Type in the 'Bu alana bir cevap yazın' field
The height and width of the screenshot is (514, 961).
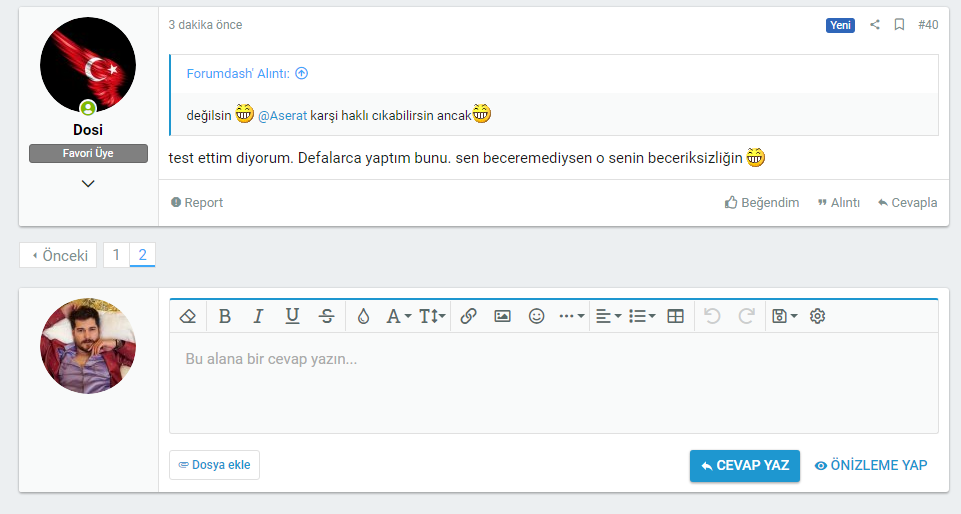click(x=553, y=382)
